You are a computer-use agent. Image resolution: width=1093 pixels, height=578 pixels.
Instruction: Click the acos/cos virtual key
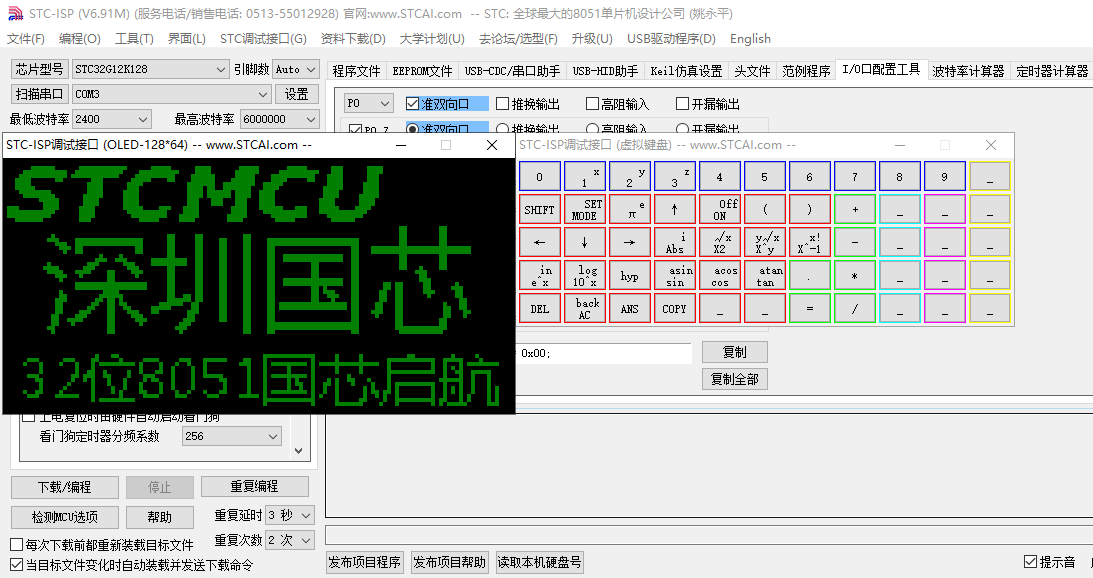point(719,275)
